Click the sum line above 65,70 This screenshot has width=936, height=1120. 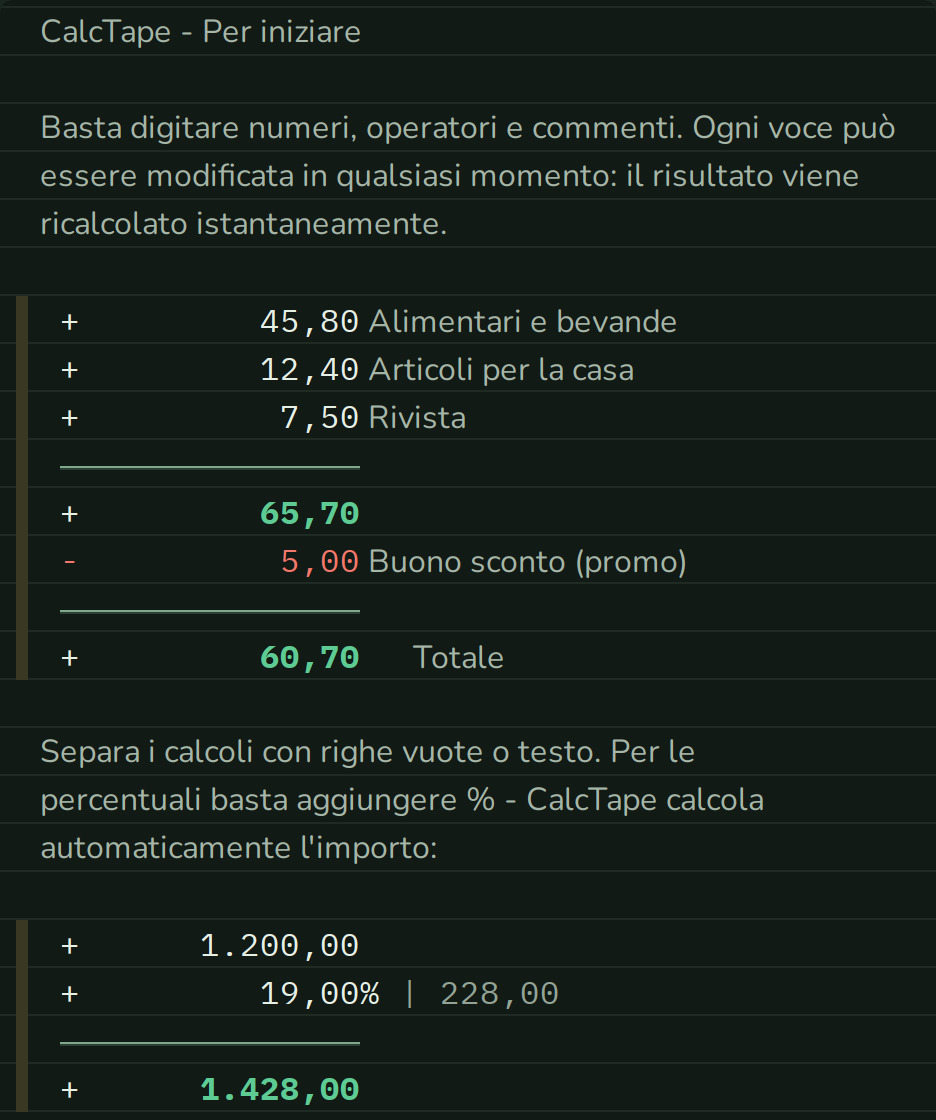[209, 467]
